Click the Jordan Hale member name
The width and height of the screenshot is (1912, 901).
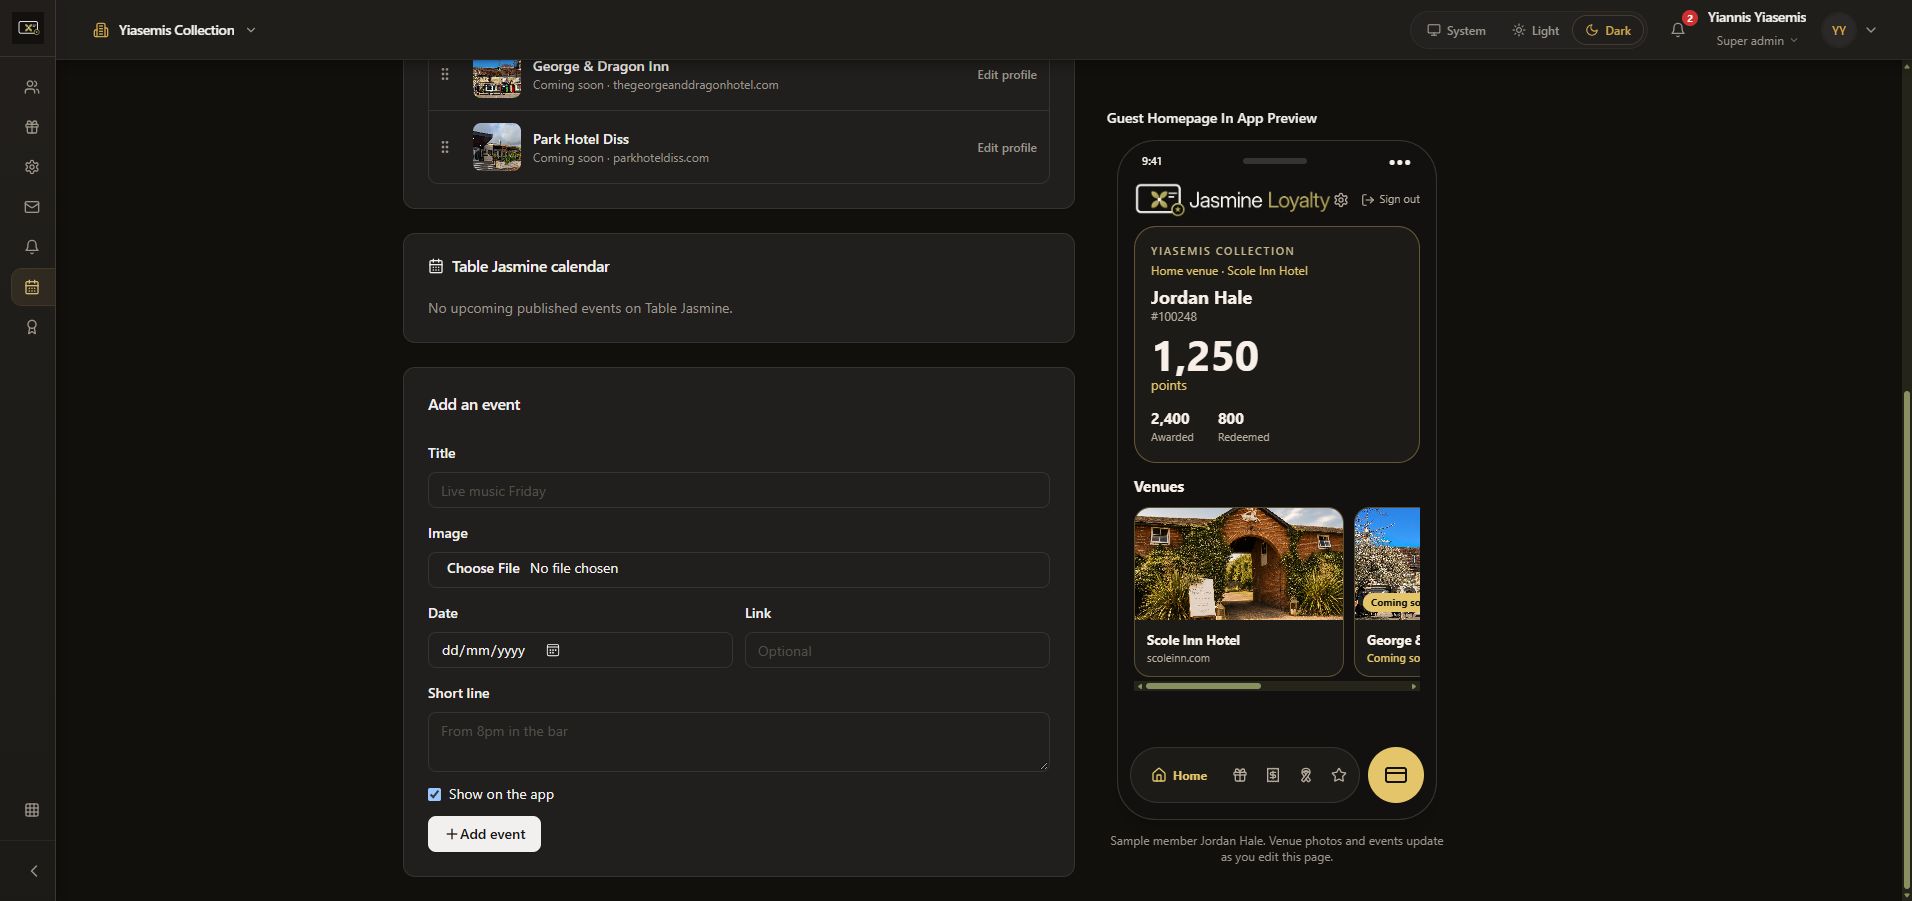coord(1201,297)
